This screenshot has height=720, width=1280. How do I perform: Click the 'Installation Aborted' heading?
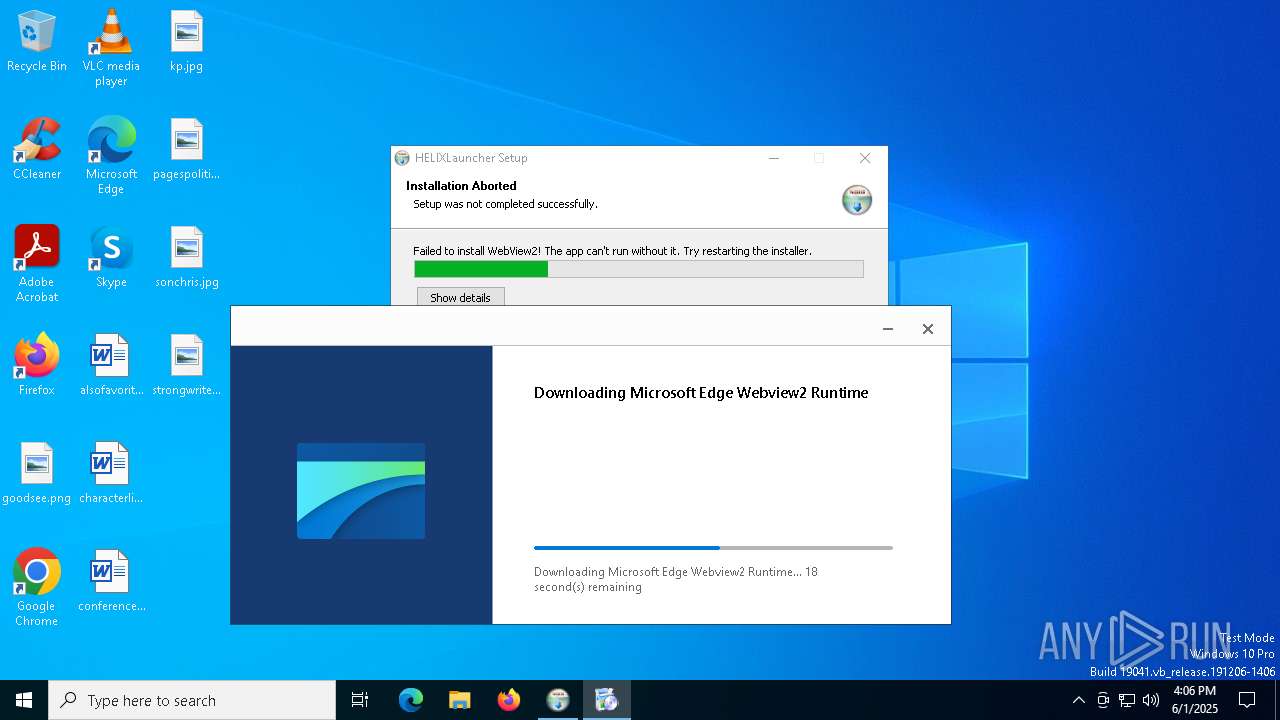point(461,186)
